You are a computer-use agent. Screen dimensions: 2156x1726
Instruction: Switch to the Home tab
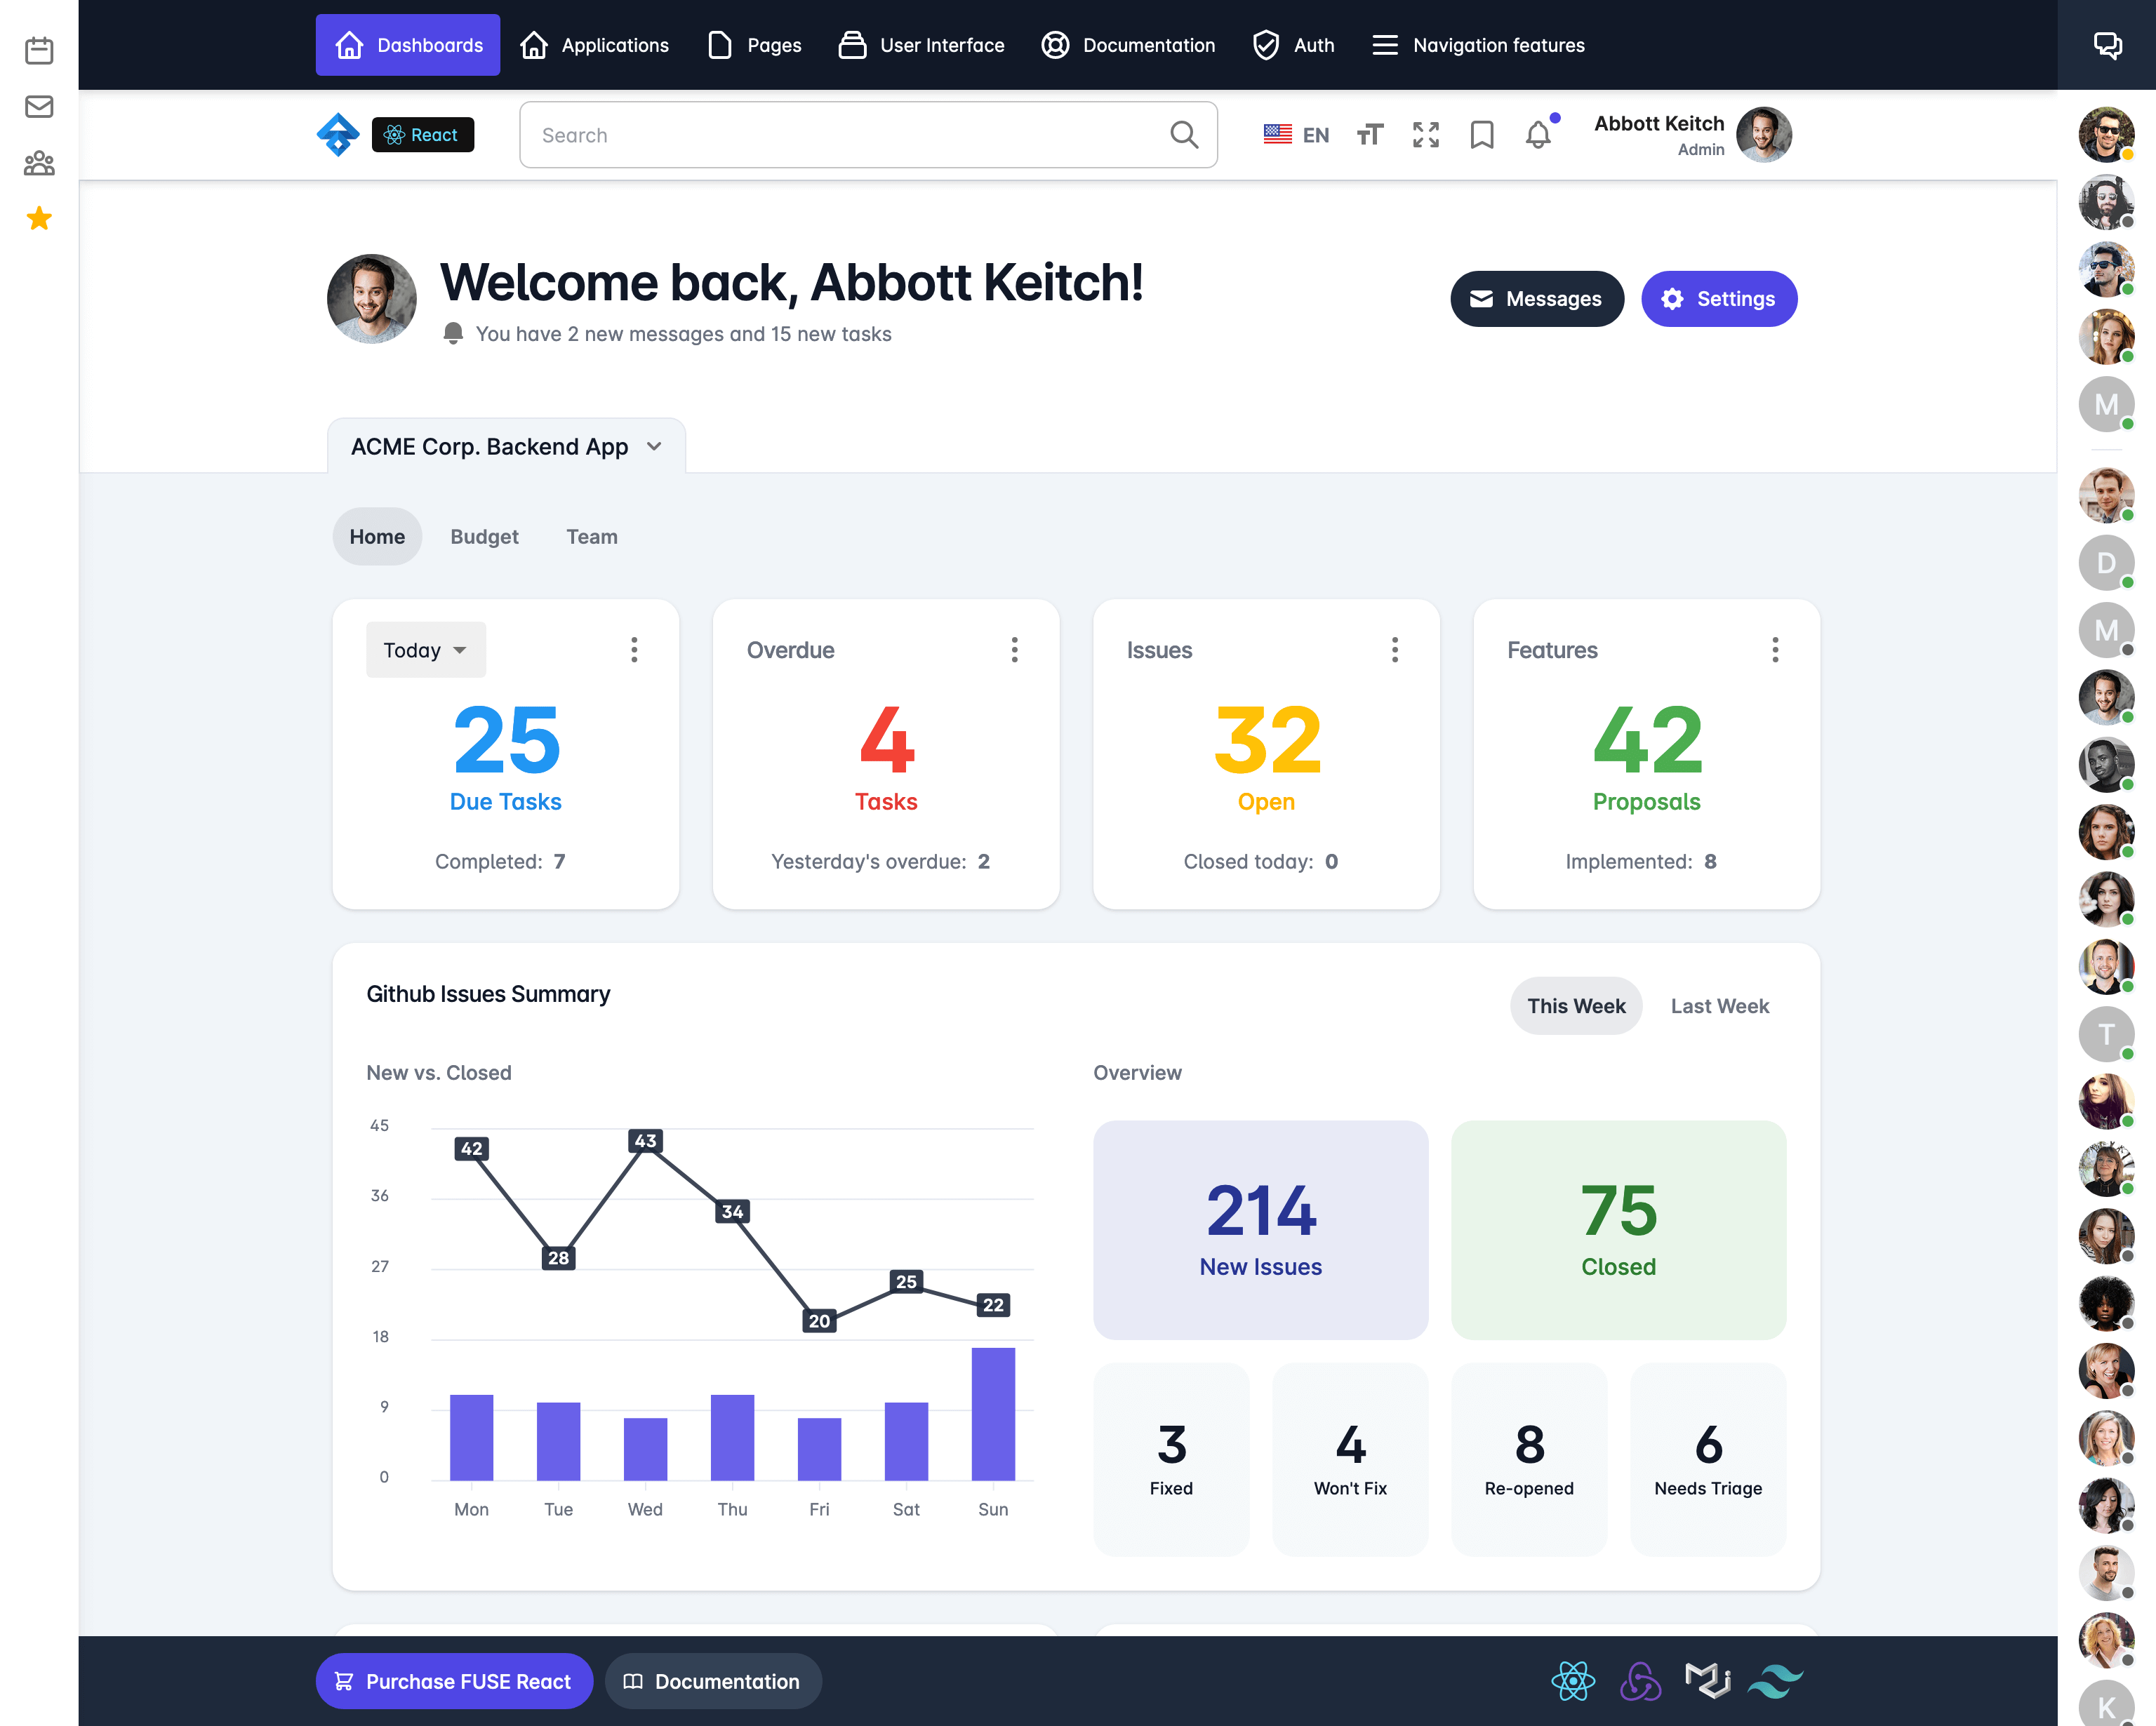click(377, 536)
